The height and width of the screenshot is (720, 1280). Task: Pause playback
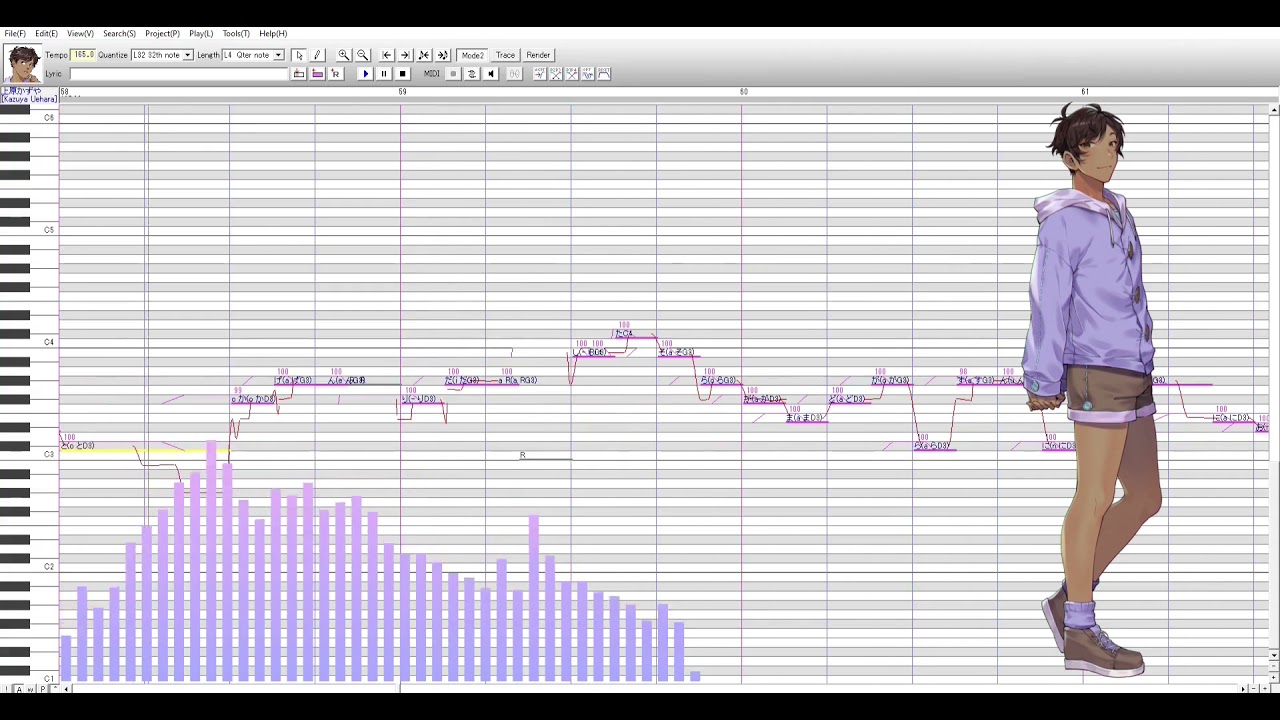[x=384, y=74]
